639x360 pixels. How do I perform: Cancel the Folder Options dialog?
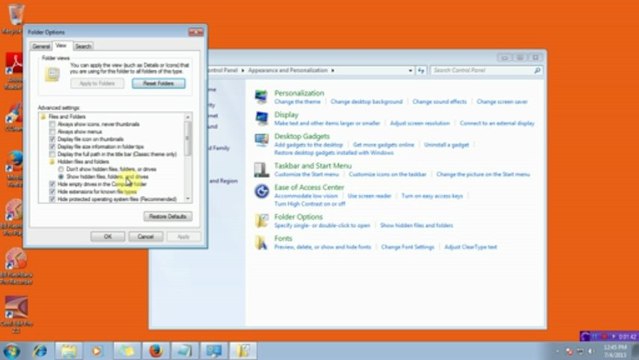145,236
